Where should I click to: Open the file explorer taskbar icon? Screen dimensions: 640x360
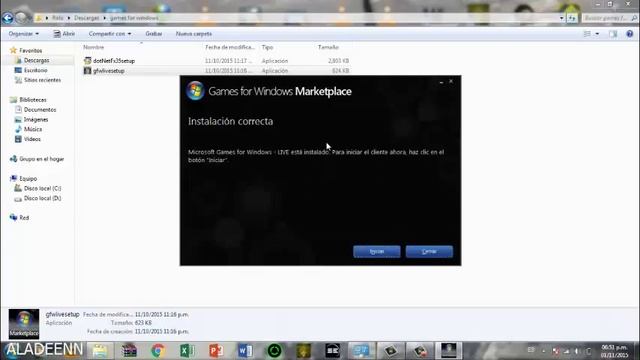point(100,351)
